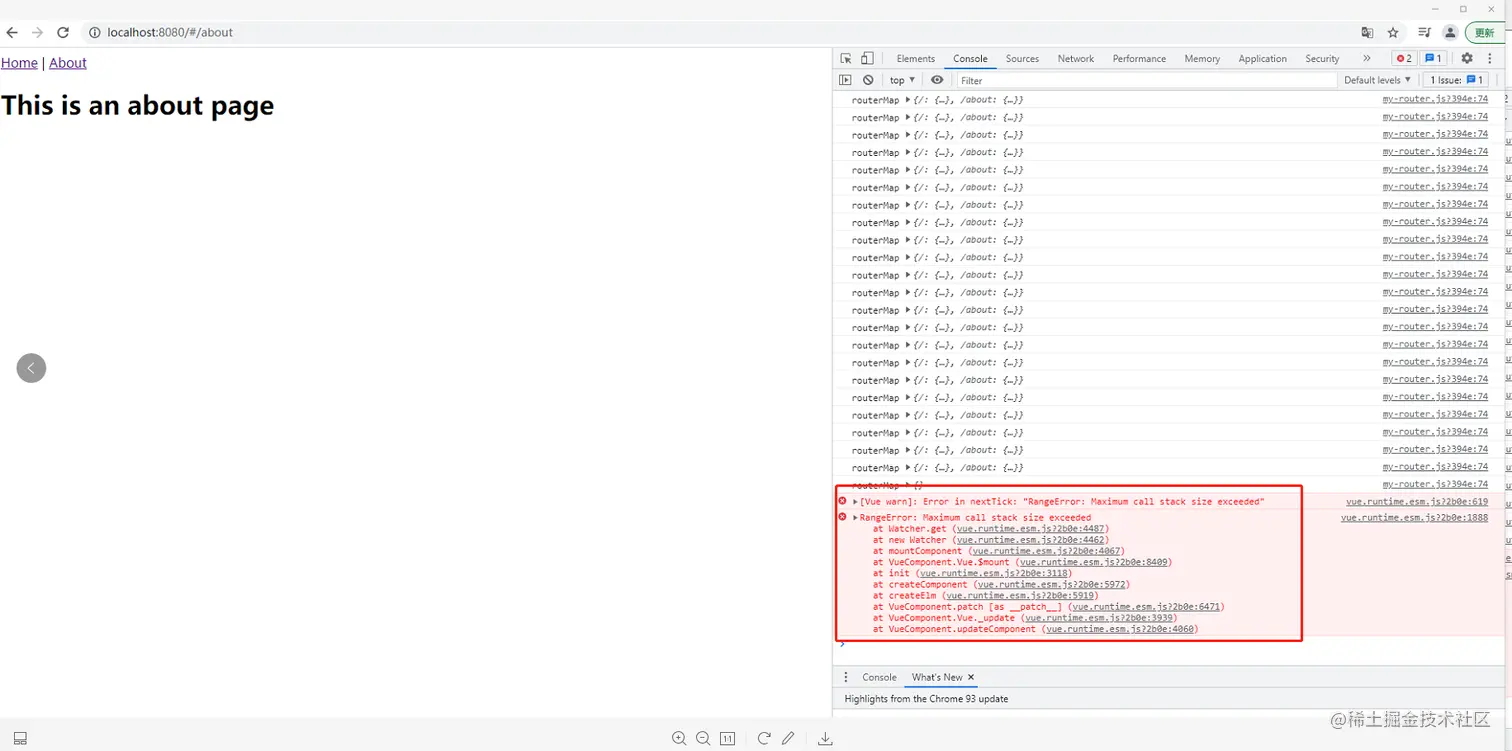Viewport: 1512px width, 751px height.
Task: Select the Console tab in DevTools main bar
Action: pos(970,58)
